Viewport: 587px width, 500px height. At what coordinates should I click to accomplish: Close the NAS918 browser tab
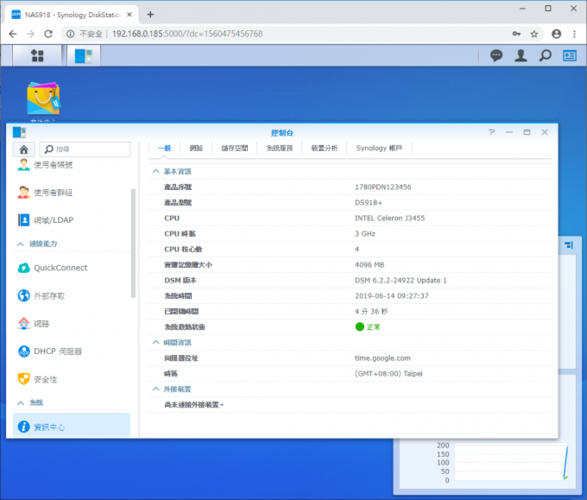[129, 15]
